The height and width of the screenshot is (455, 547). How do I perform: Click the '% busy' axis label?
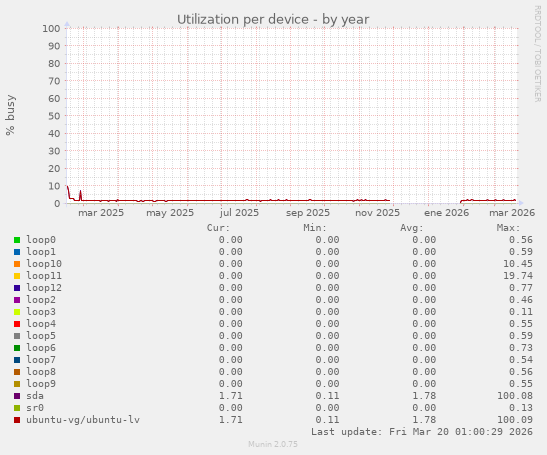10,115
